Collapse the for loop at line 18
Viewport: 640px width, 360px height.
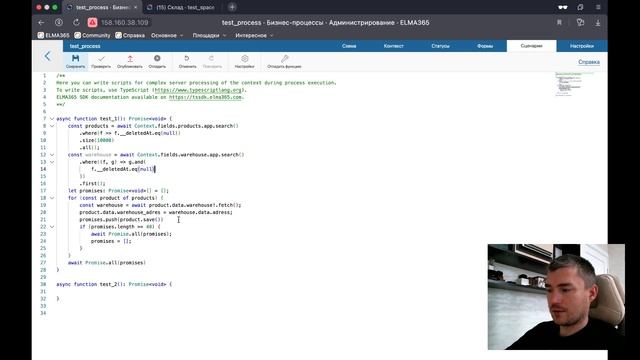(x=52, y=198)
